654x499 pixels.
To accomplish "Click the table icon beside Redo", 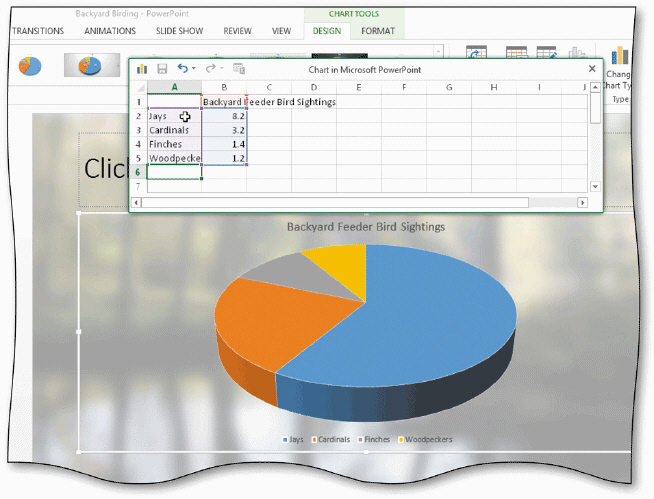I will (x=239, y=68).
